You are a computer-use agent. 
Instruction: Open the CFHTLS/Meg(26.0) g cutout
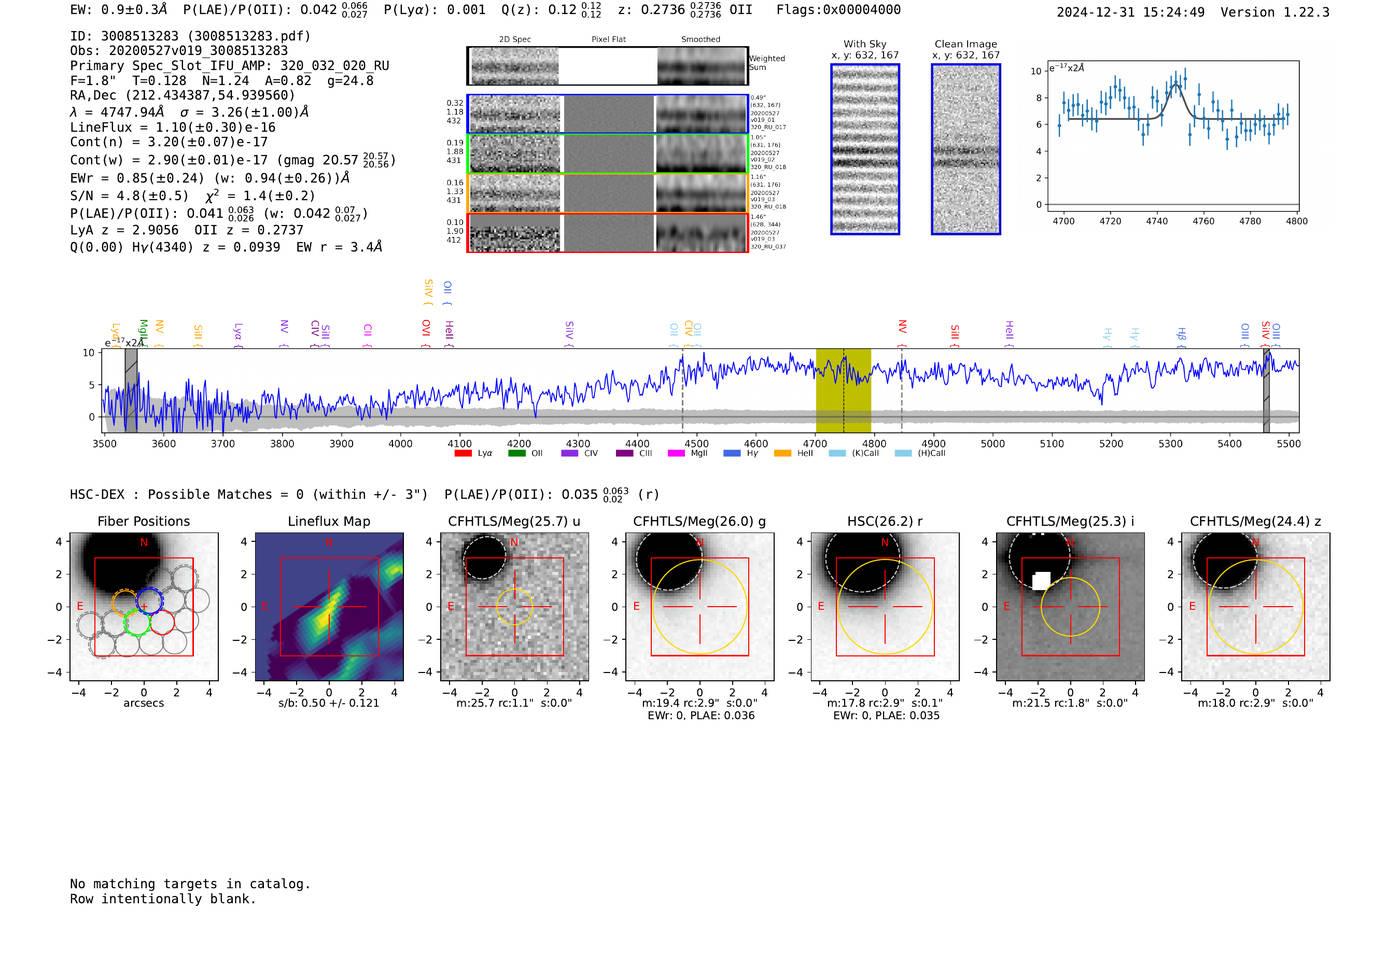click(699, 607)
